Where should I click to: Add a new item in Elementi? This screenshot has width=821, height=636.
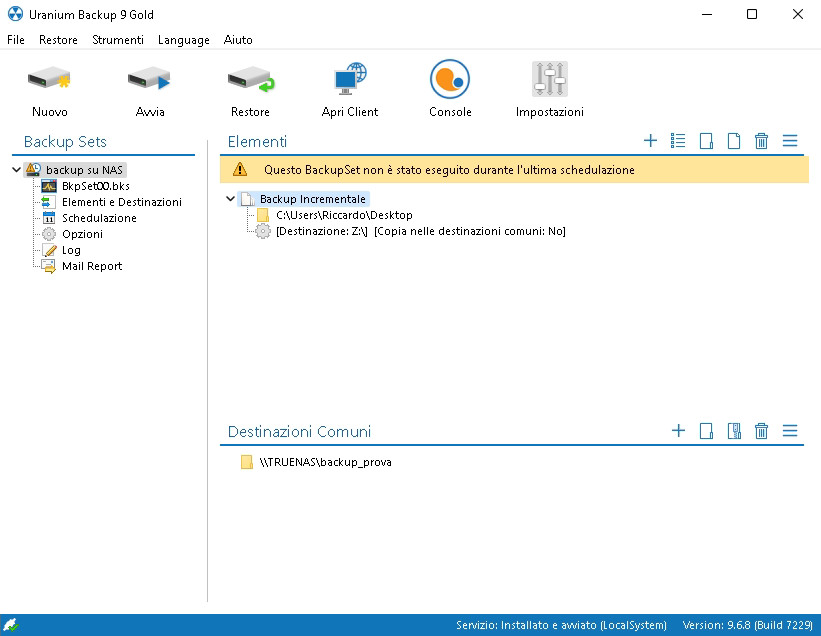(x=650, y=140)
